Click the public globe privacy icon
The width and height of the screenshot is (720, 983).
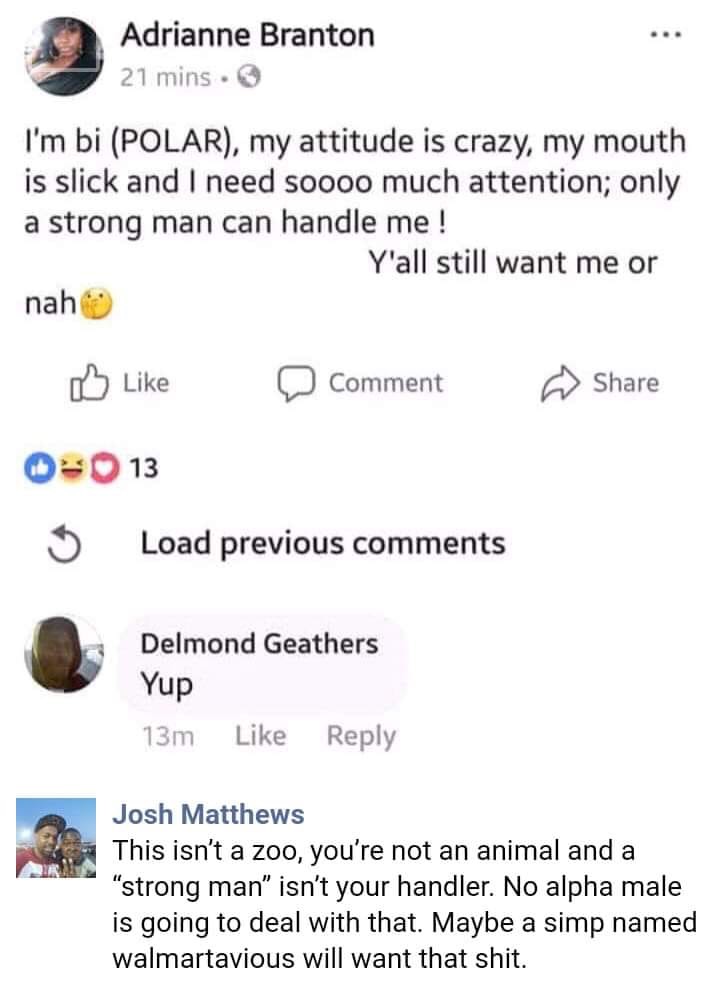pyautogui.click(x=250, y=78)
